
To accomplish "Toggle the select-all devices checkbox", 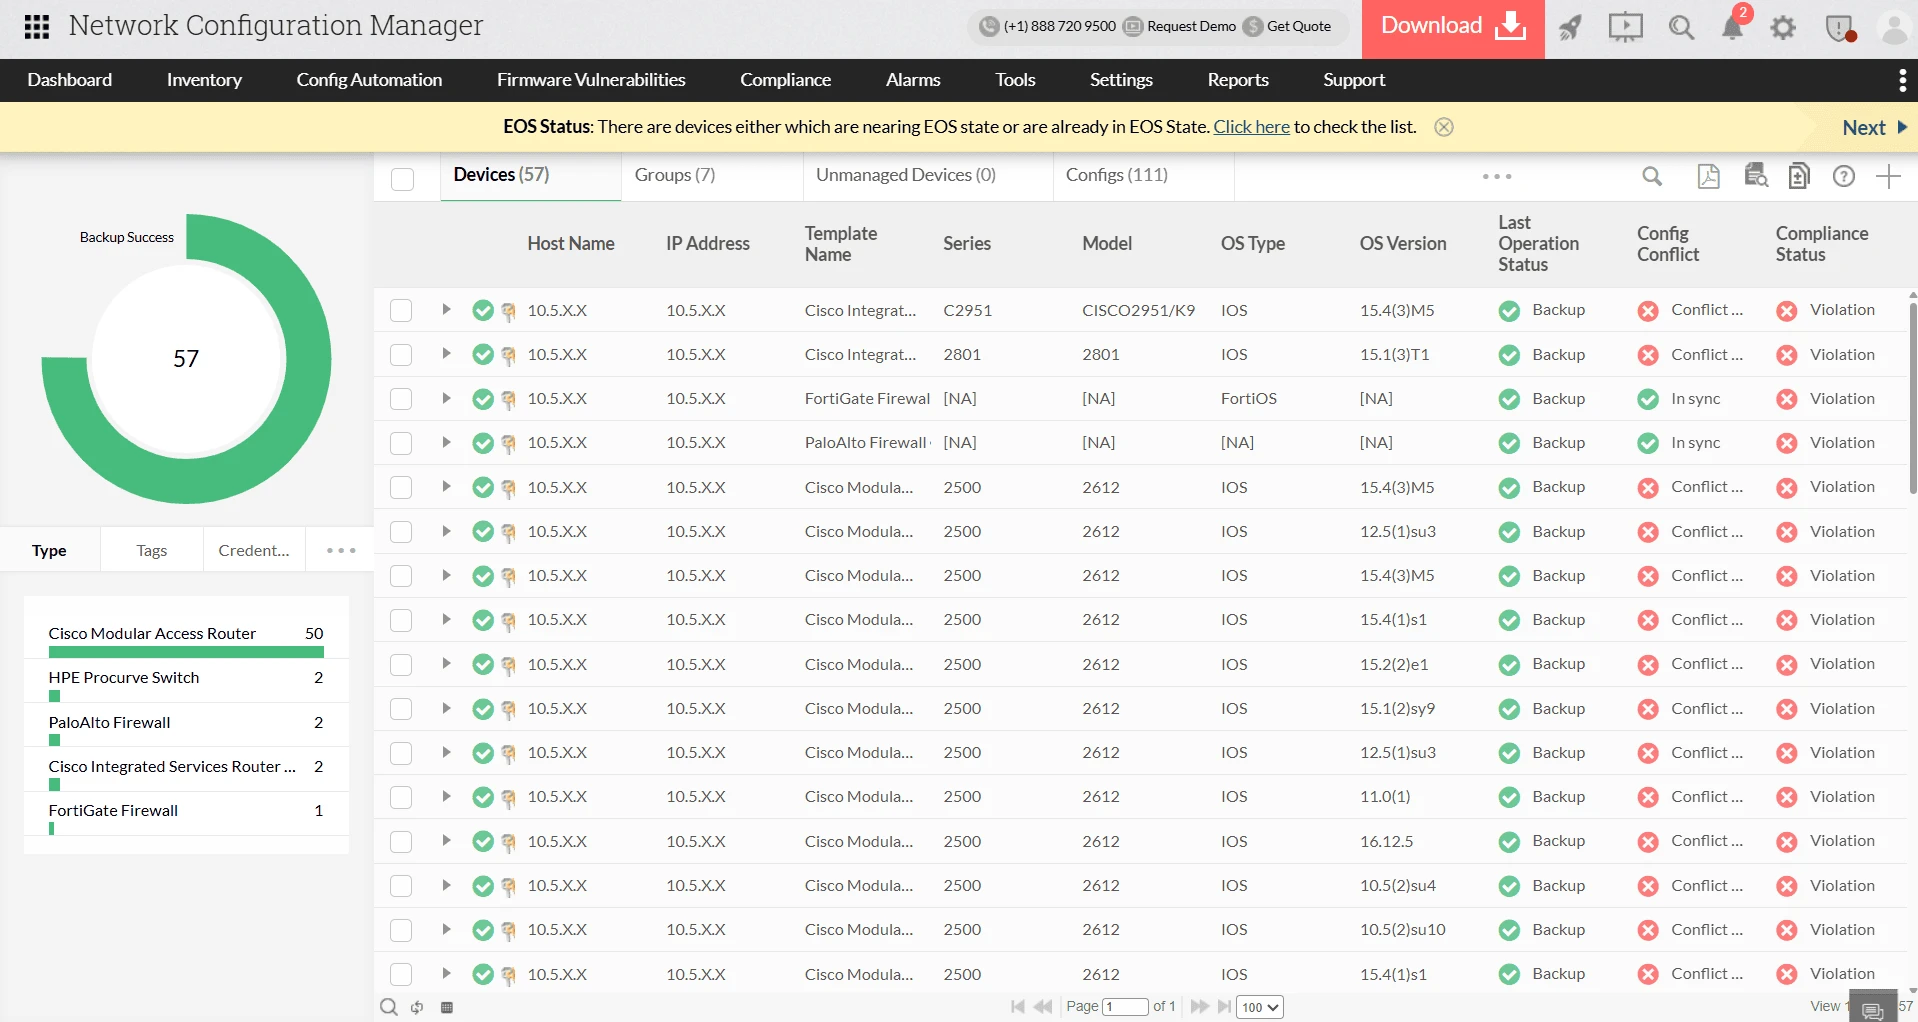I will point(402,179).
